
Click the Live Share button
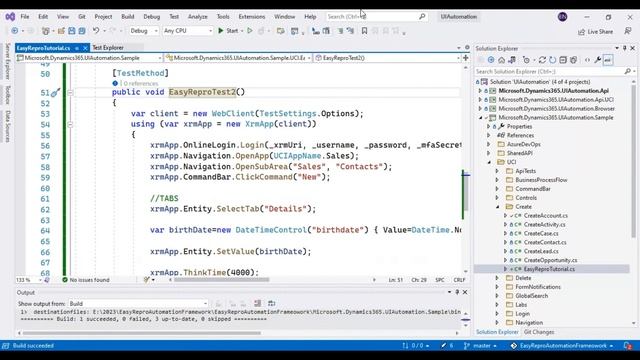pos(596,31)
